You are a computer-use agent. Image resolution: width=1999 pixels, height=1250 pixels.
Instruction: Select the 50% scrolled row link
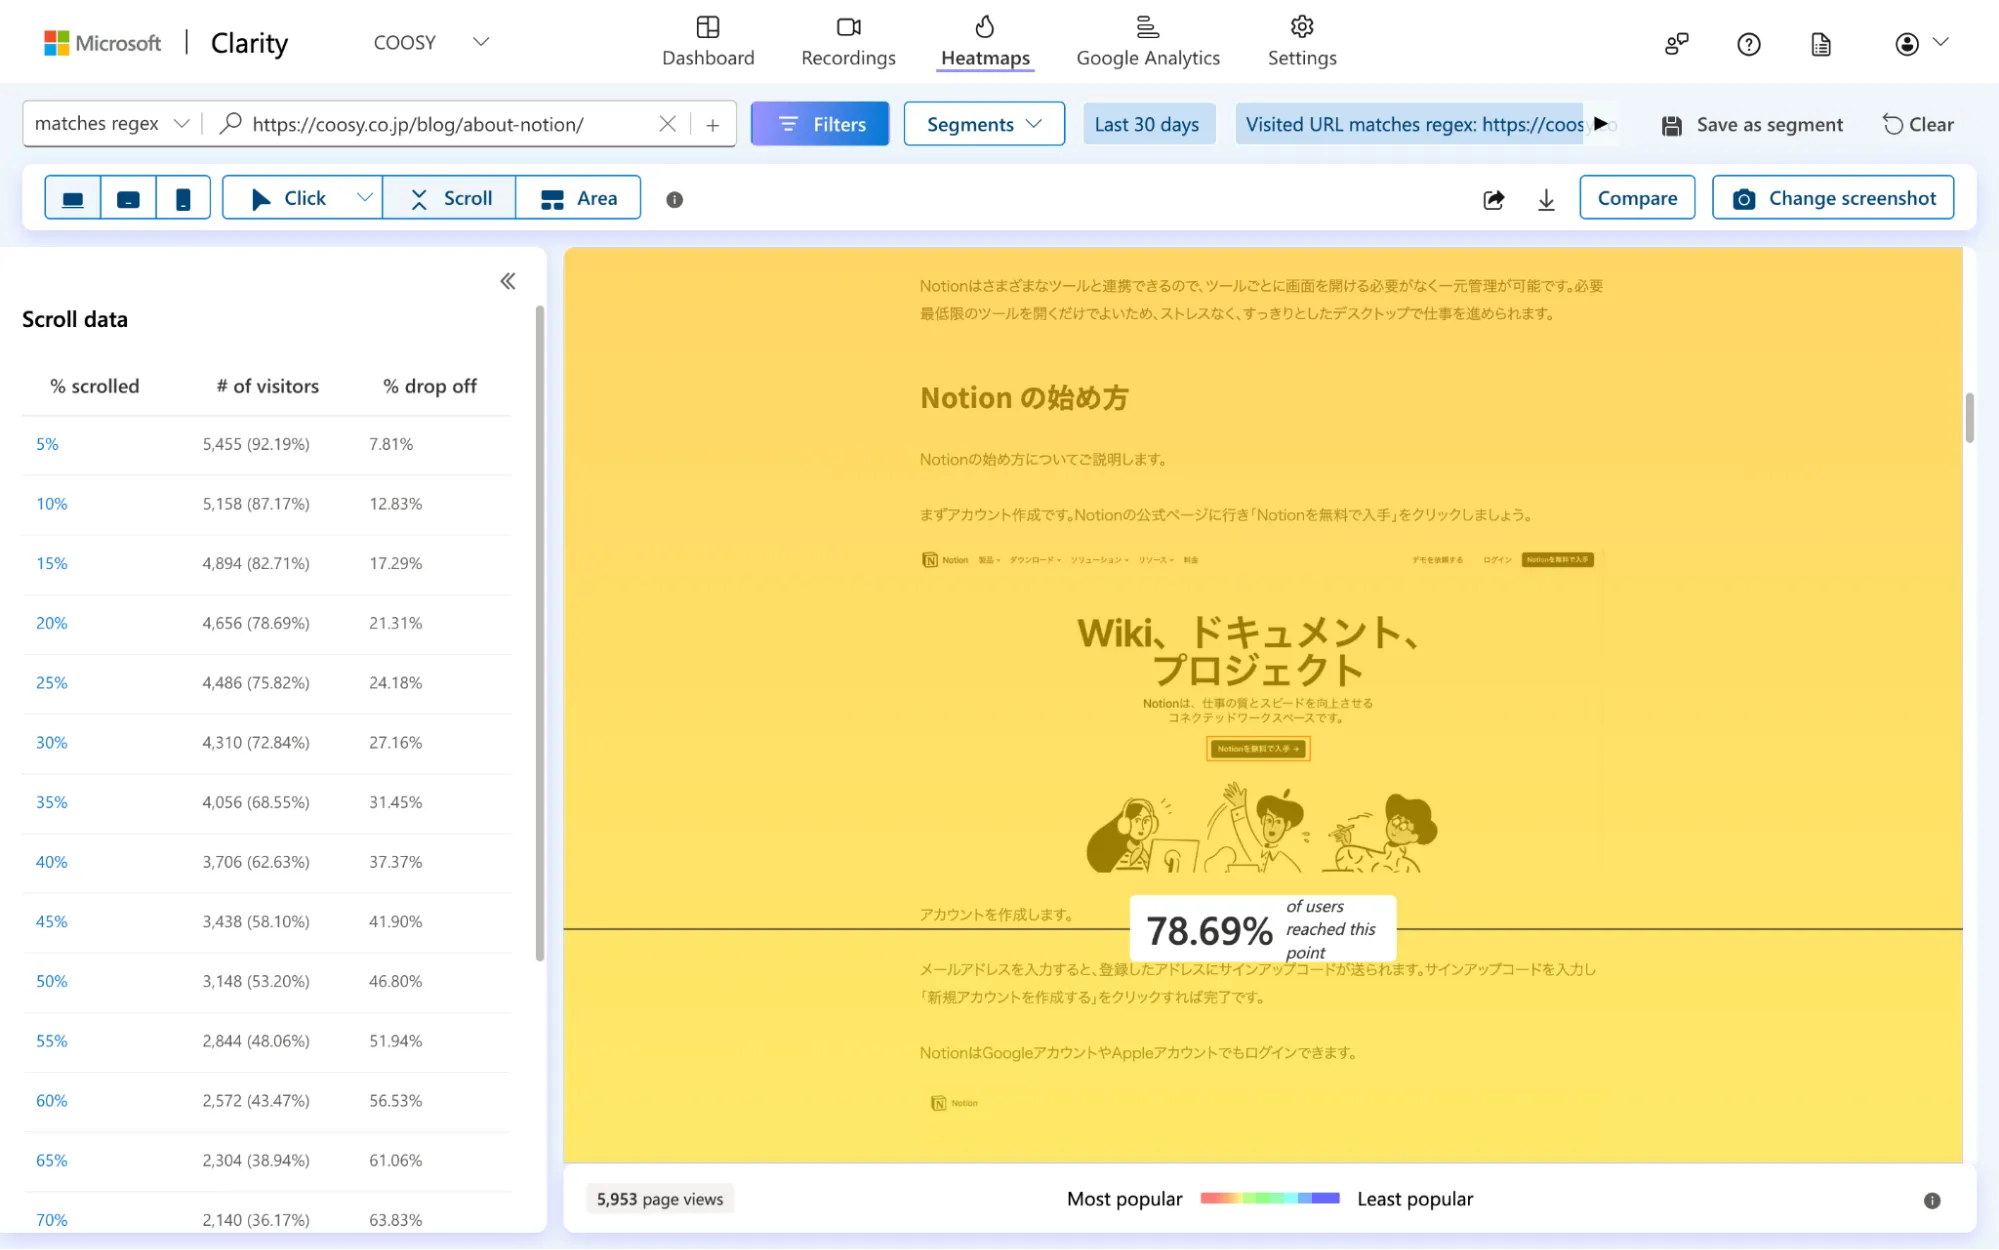pos(52,981)
